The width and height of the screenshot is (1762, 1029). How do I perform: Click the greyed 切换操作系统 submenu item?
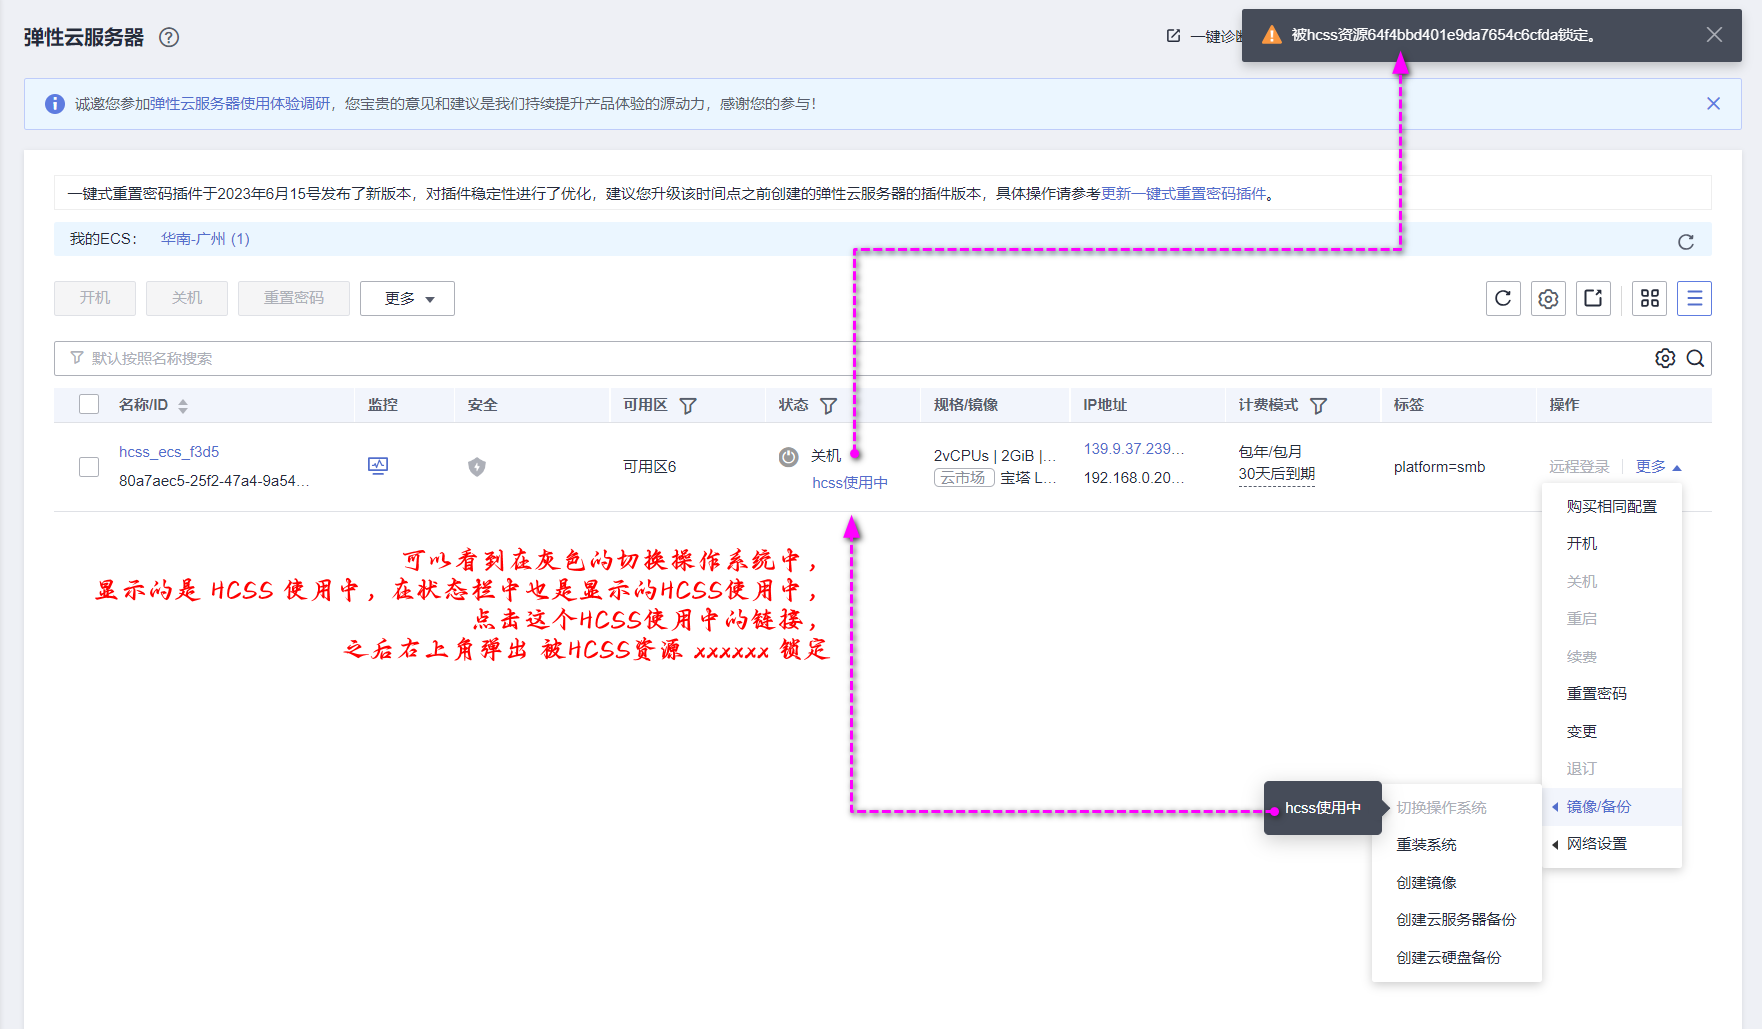[x=1457, y=808]
